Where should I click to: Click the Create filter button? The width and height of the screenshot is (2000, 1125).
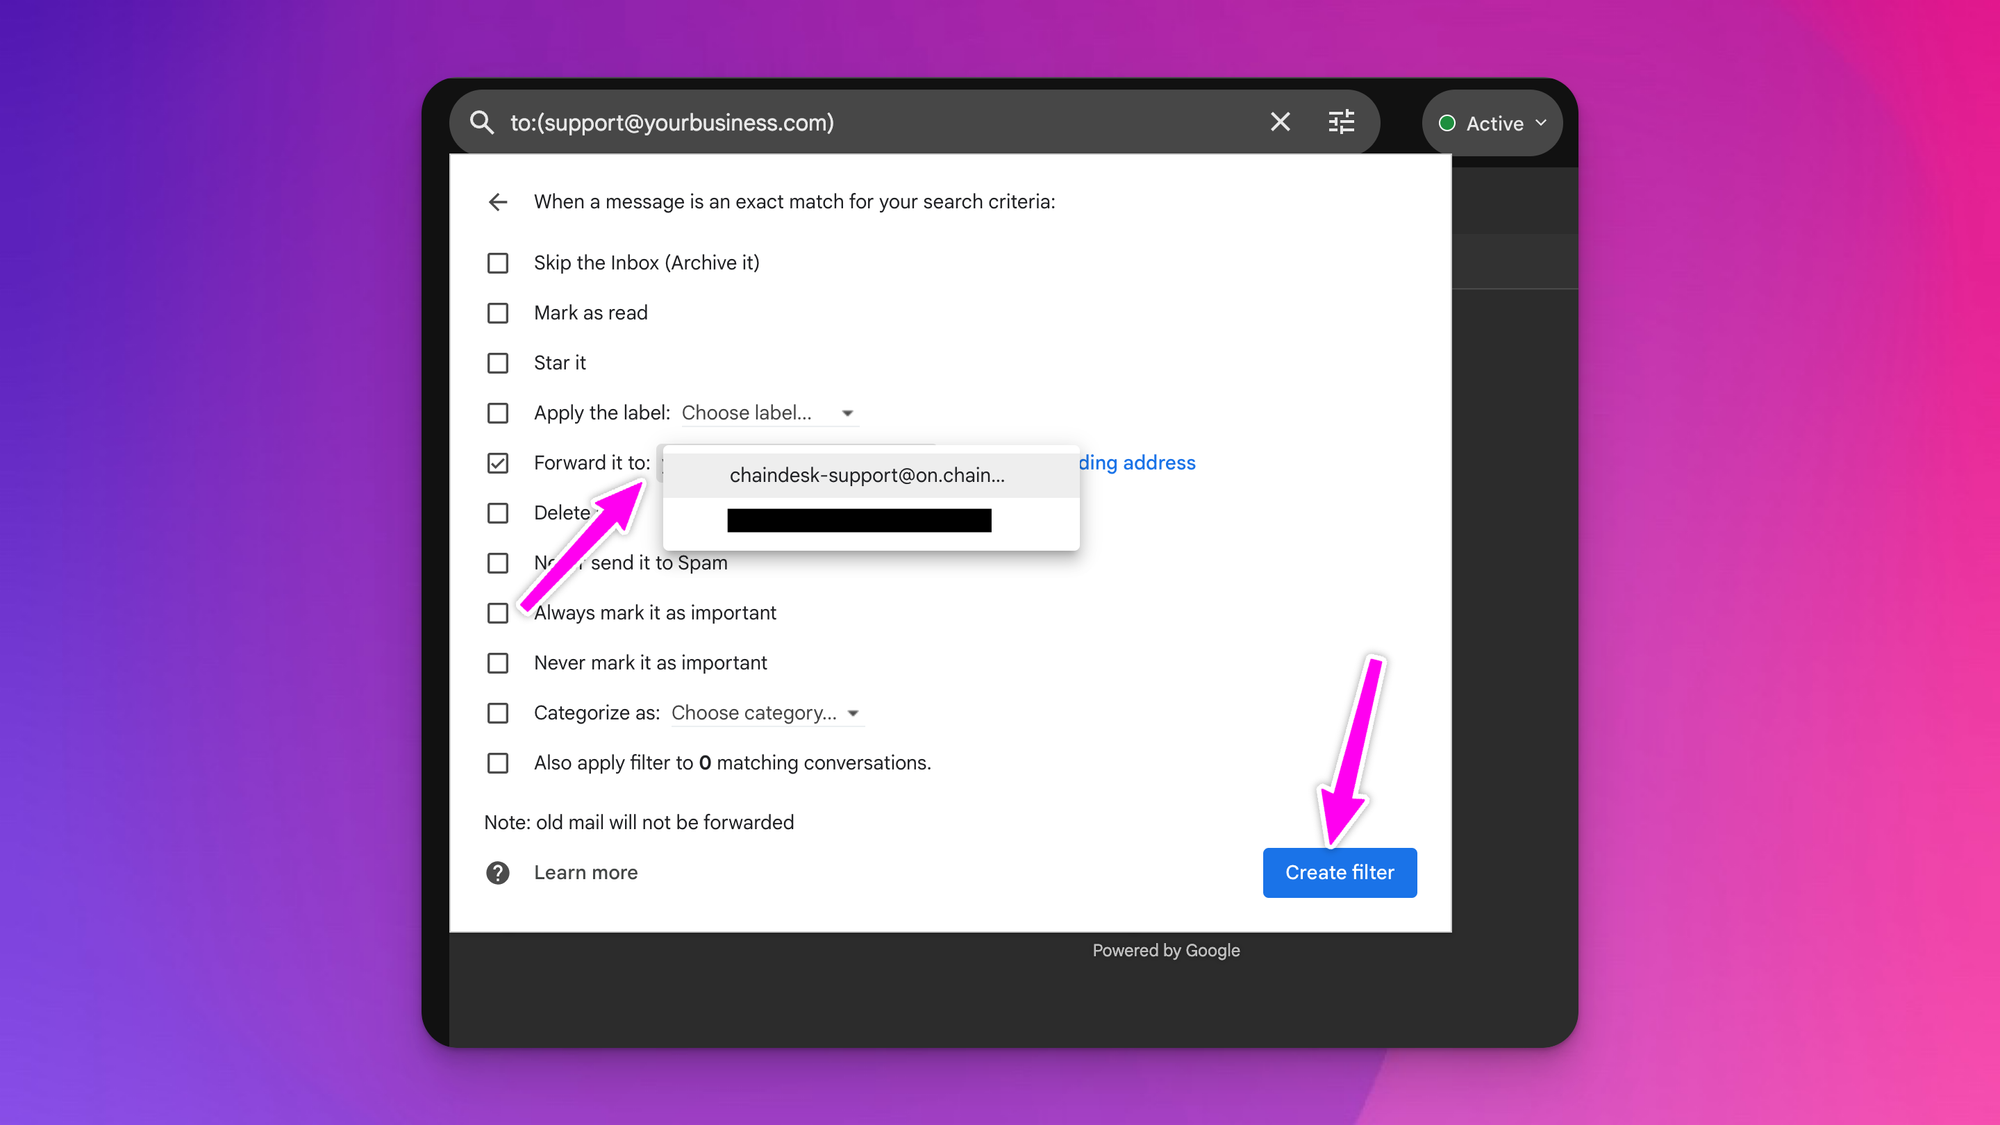coord(1339,872)
